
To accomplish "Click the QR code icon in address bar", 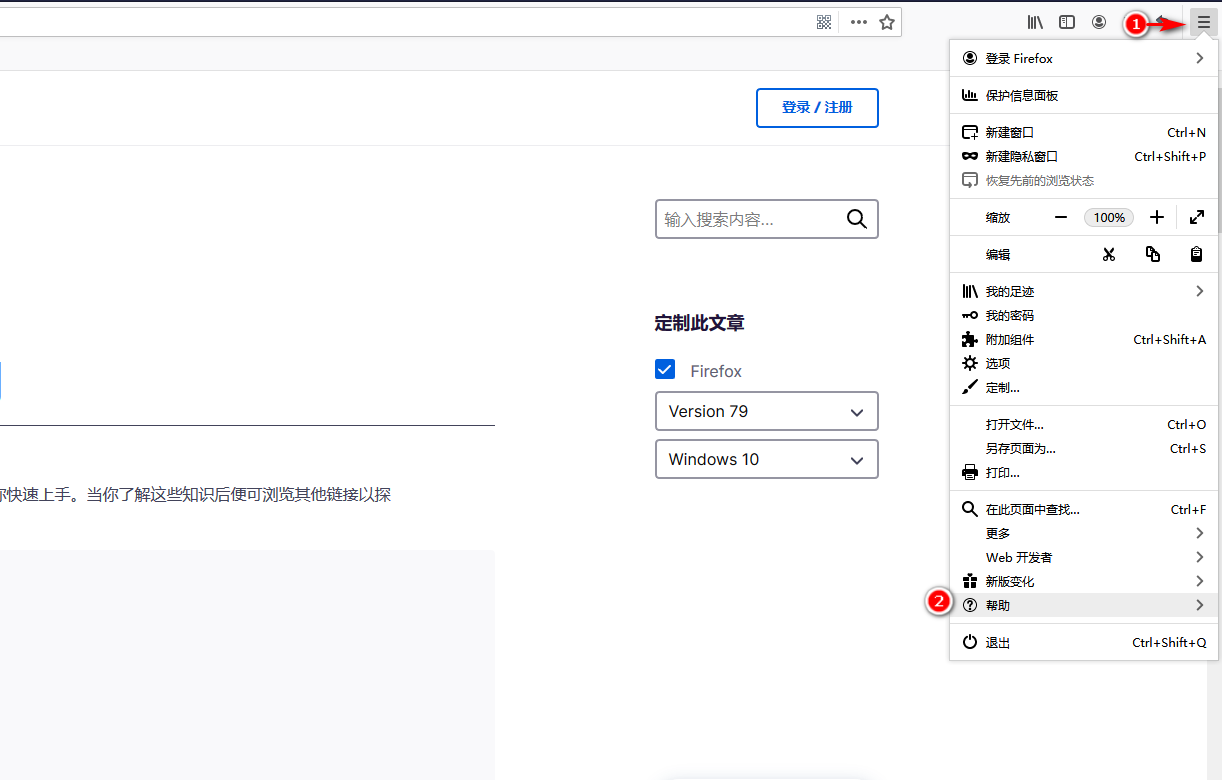I will 824,22.
